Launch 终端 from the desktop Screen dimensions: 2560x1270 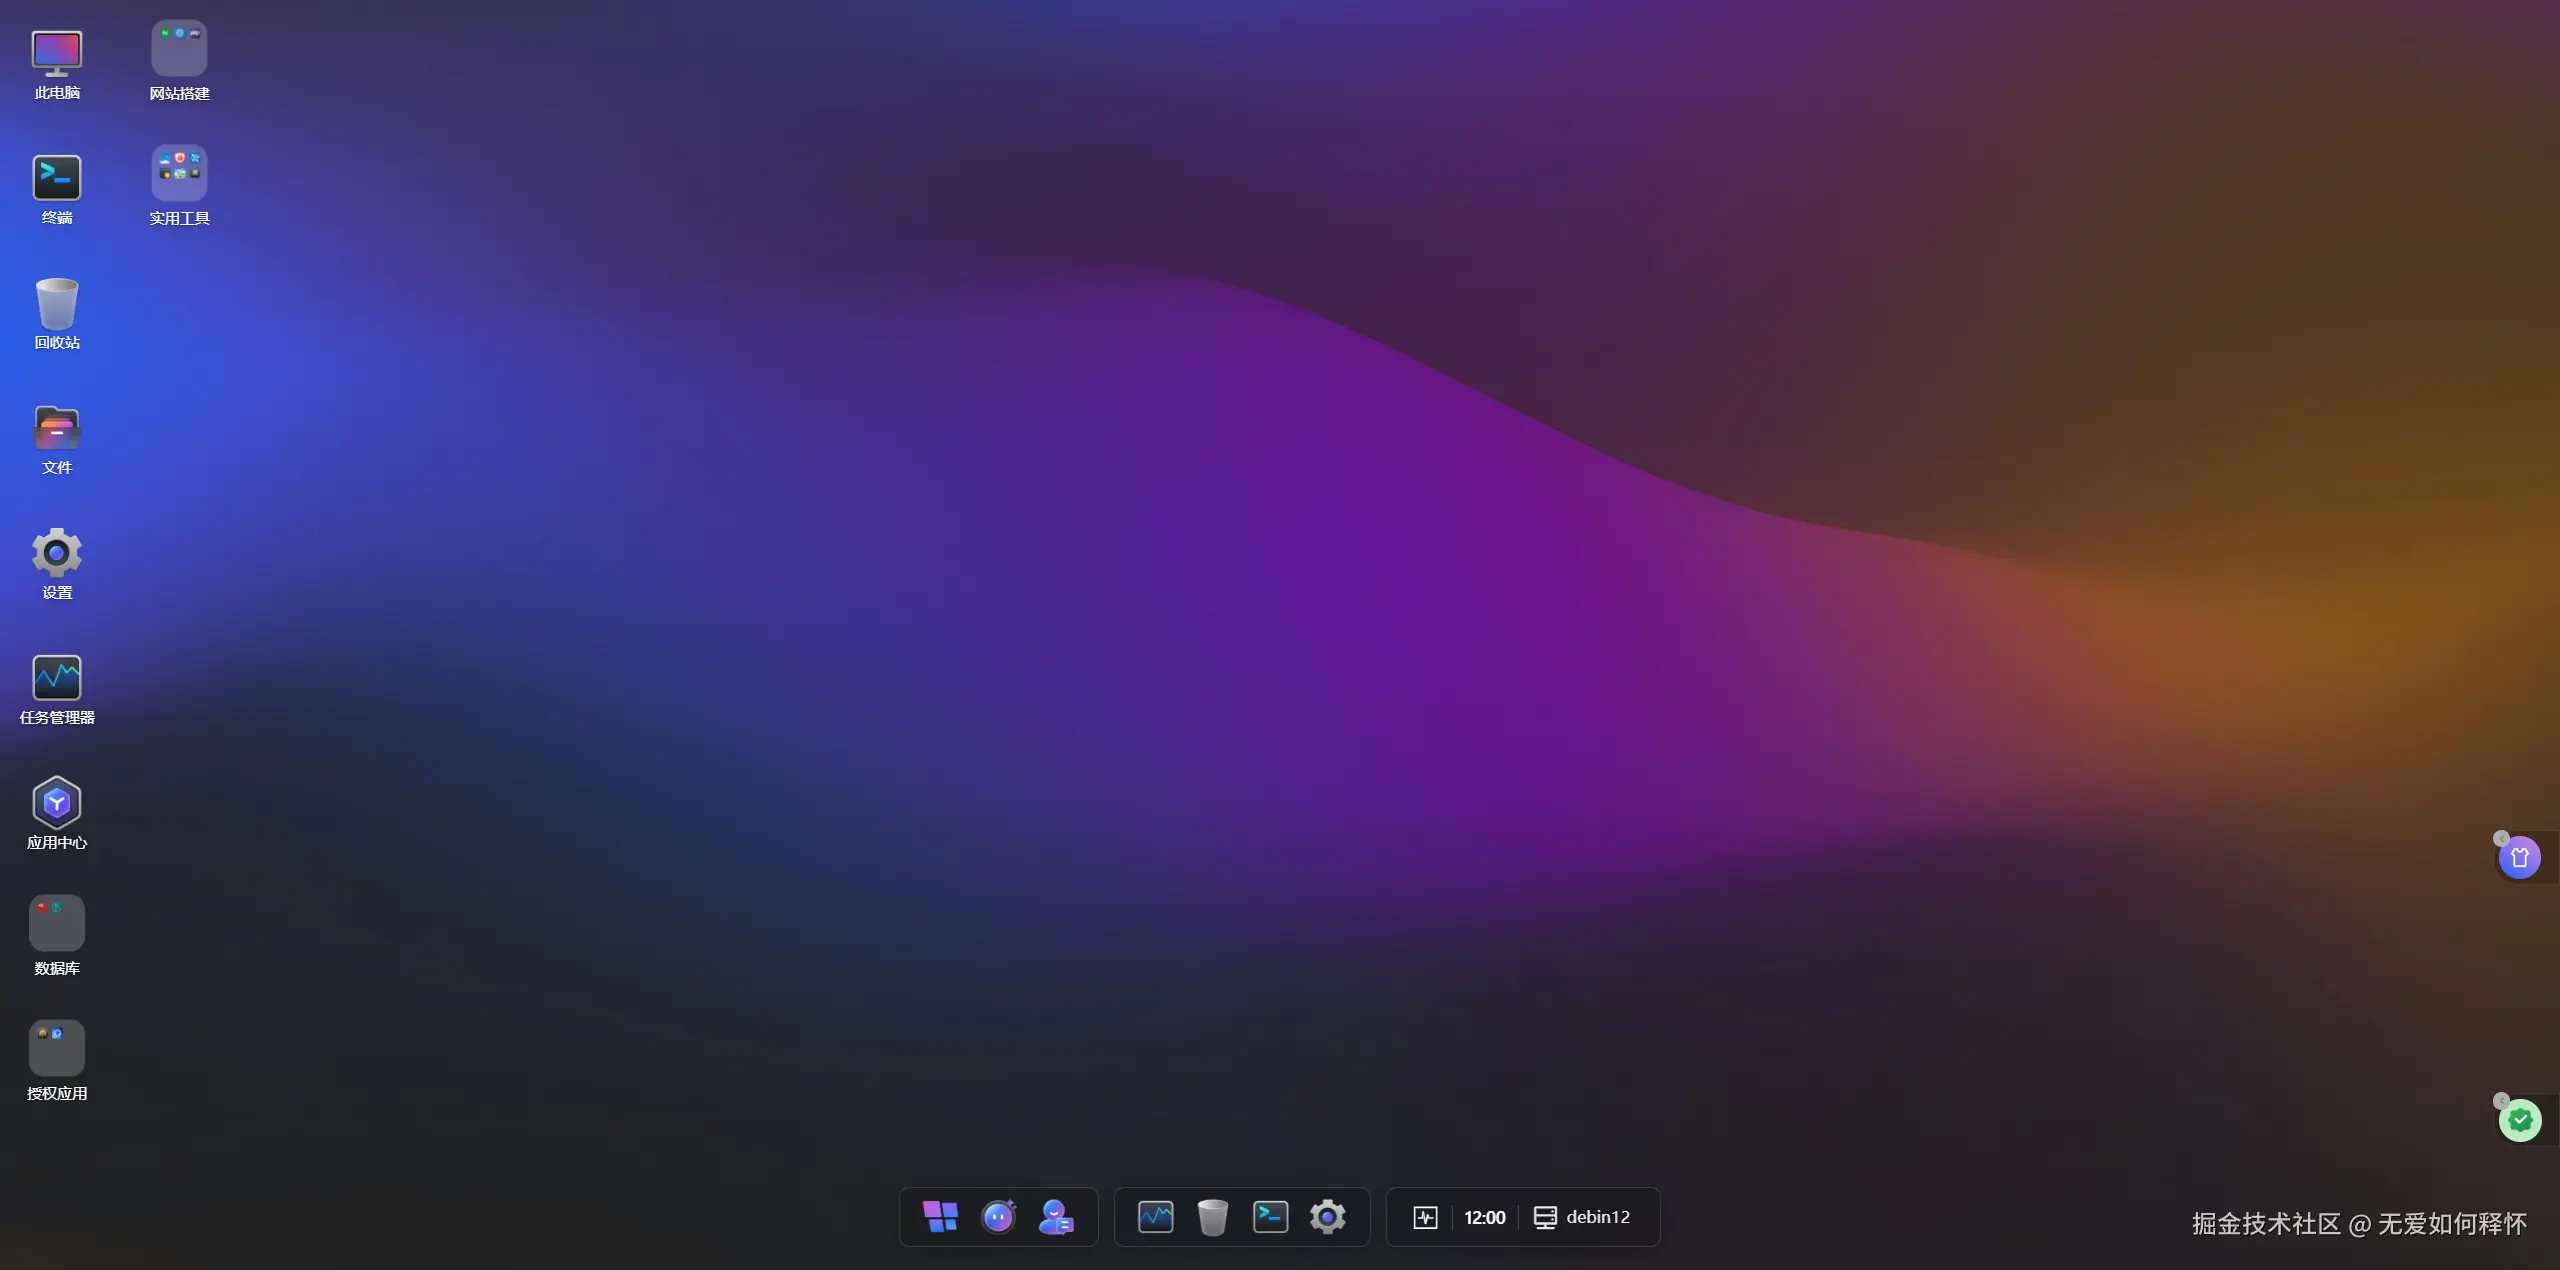pos(57,179)
